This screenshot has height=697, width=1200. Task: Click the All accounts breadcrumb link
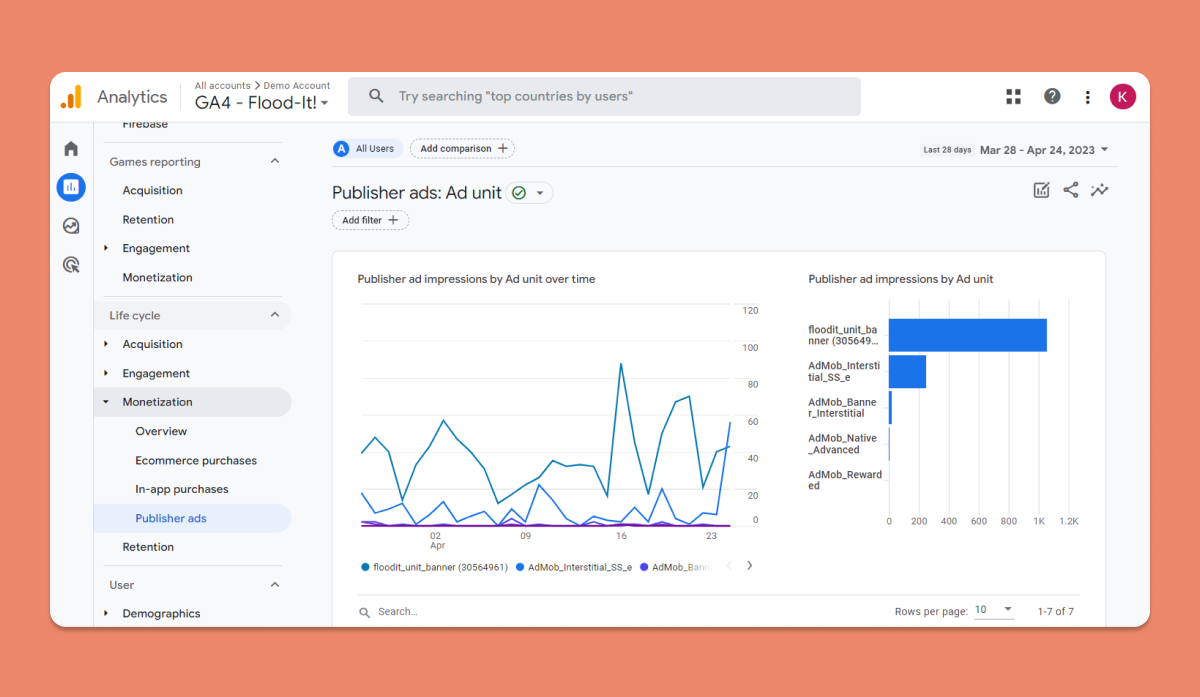point(222,86)
